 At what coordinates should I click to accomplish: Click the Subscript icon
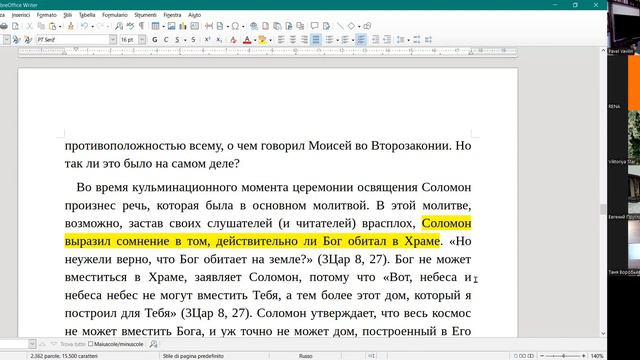(x=219, y=40)
